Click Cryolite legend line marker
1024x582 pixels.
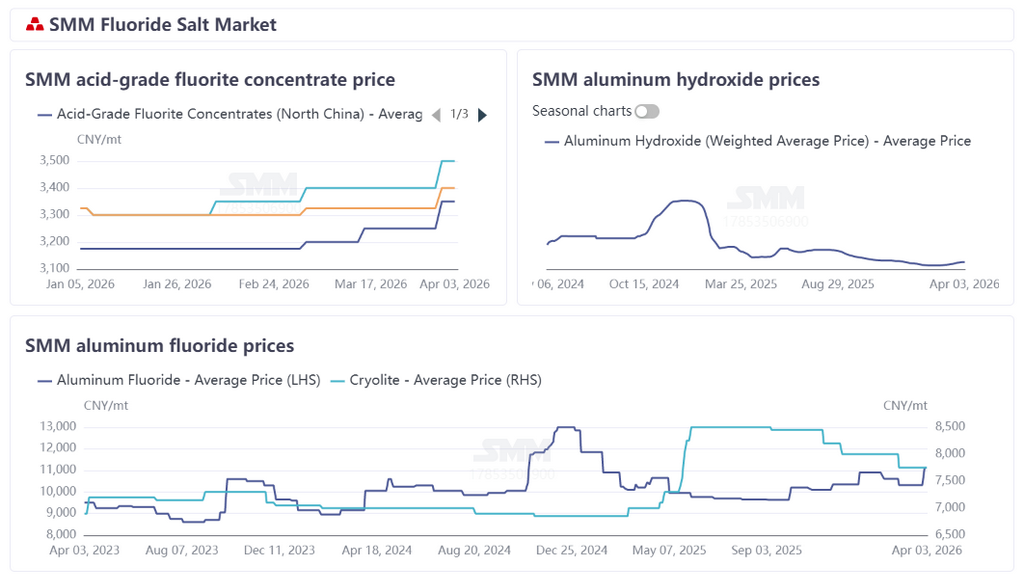tap(336, 380)
